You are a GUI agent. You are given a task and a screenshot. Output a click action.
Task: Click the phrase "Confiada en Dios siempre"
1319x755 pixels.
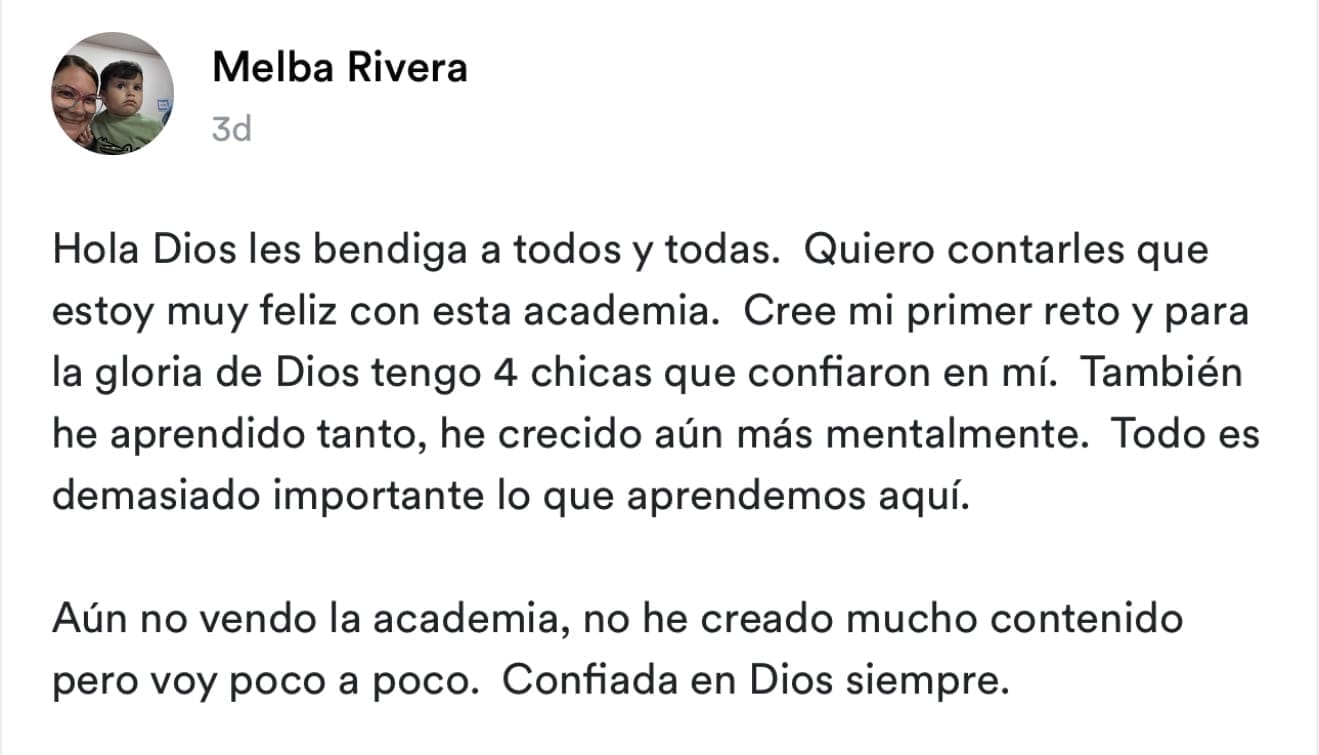click(x=751, y=681)
